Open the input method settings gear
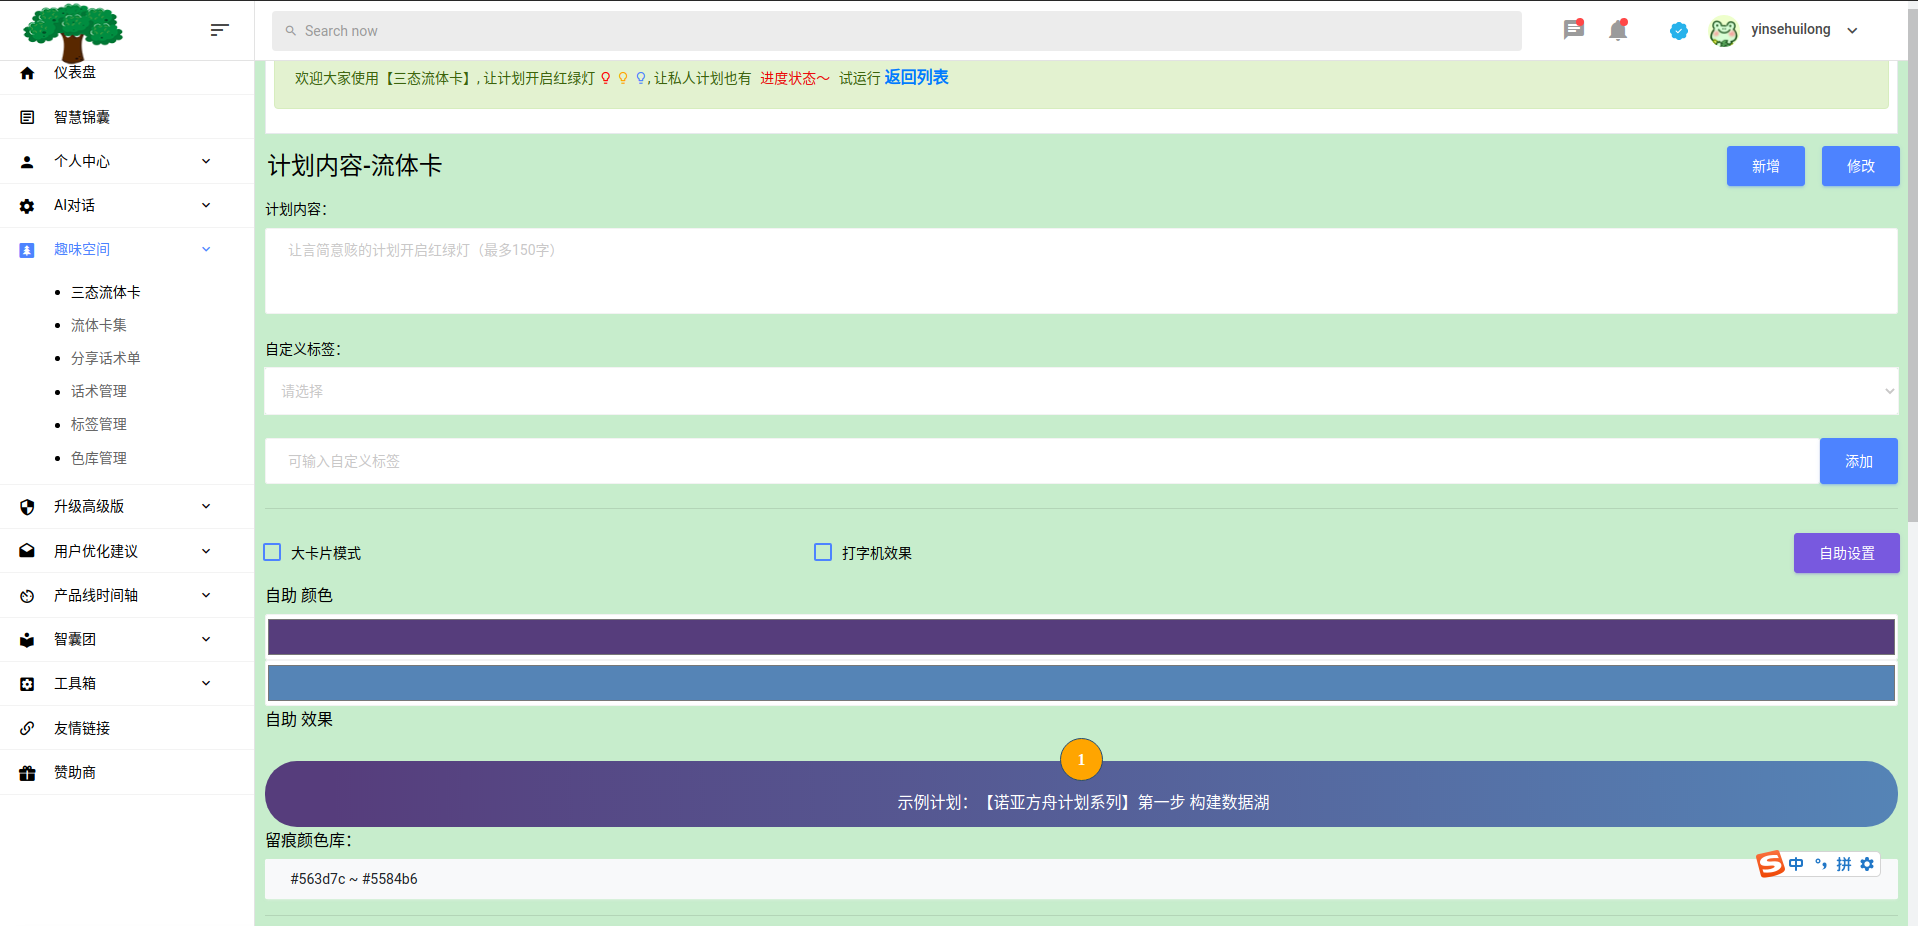1918x926 pixels. [1867, 864]
